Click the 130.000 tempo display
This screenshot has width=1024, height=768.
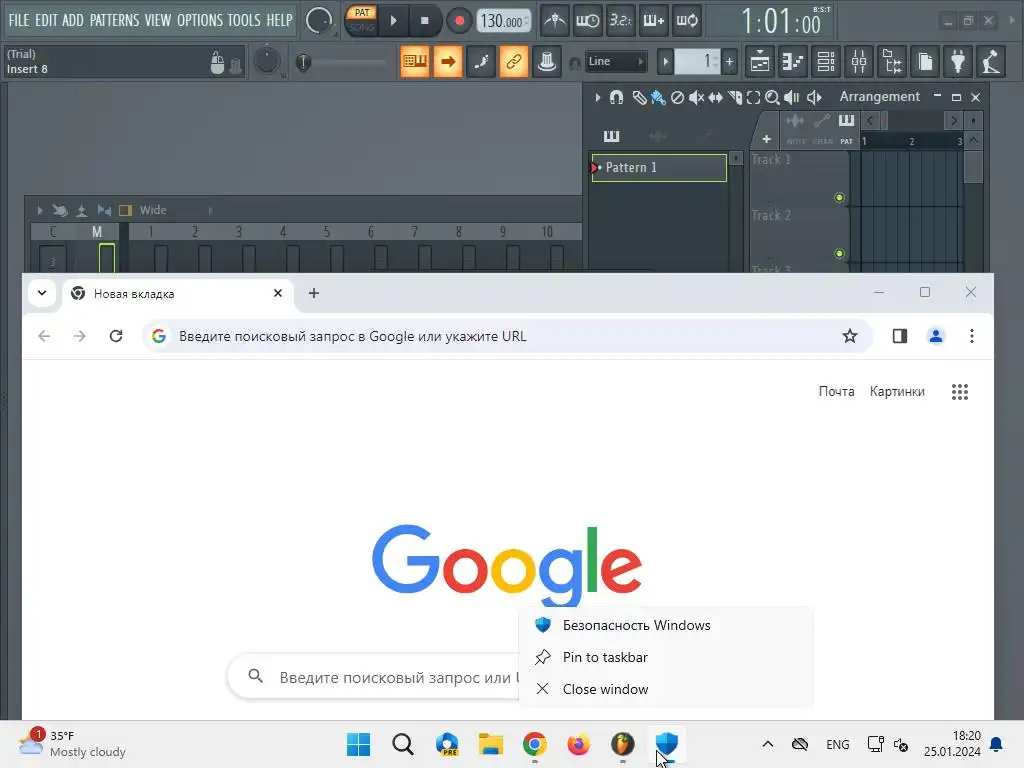click(x=504, y=21)
